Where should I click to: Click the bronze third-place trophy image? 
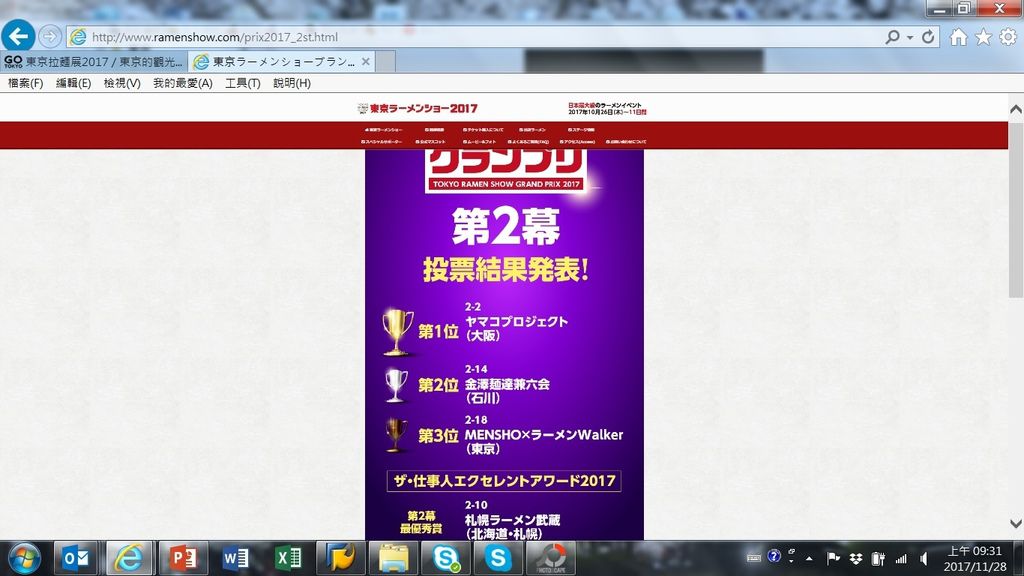[x=396, y=436]
